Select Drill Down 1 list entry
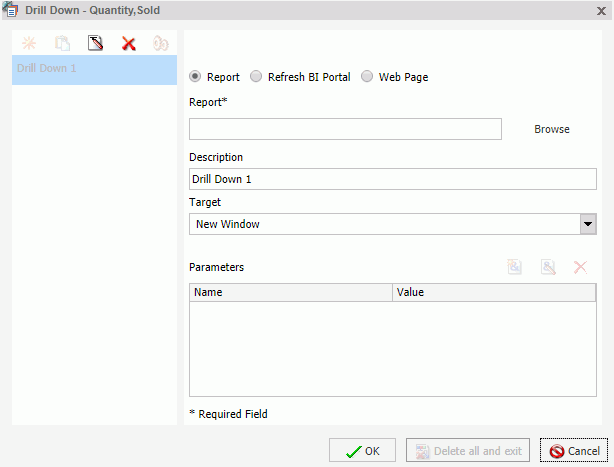Screen dimensions: 614x467 (x=94, y=70)
